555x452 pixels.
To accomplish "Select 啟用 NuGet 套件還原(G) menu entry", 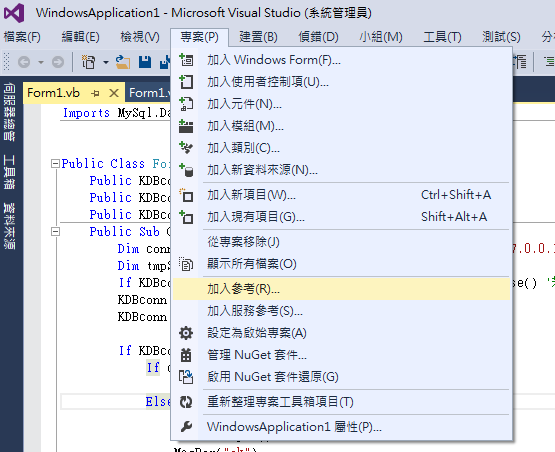I will click(x=341, y=377).
